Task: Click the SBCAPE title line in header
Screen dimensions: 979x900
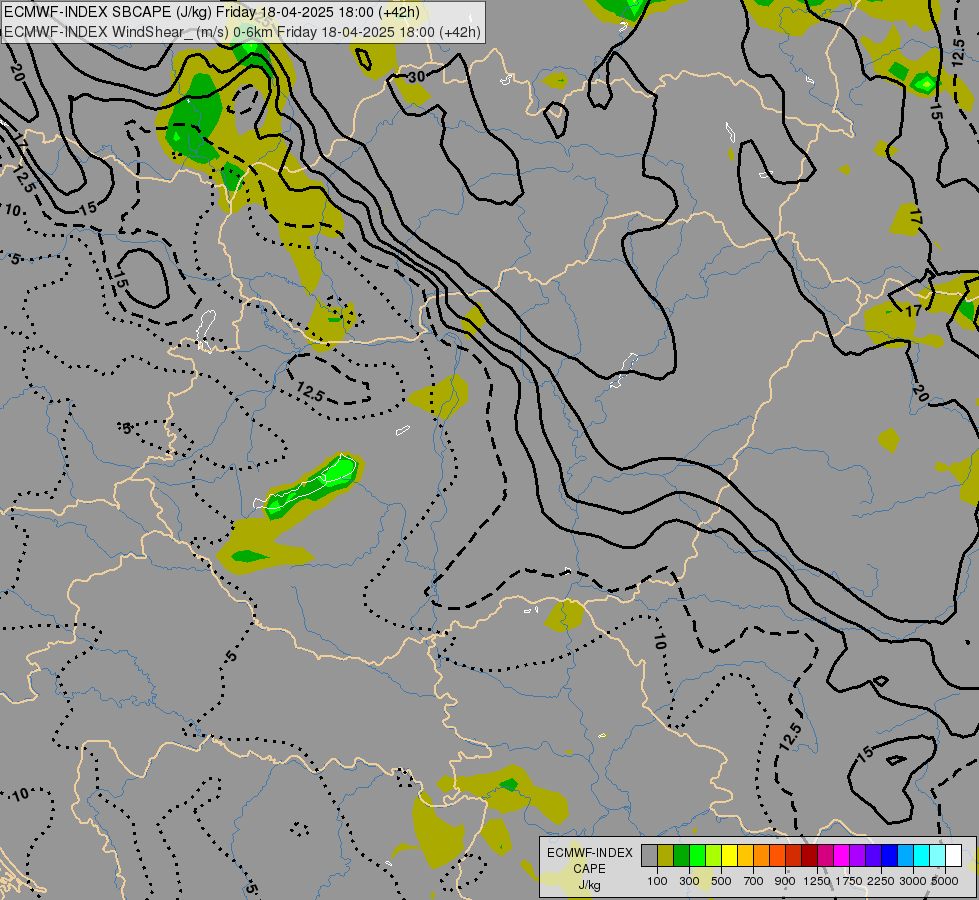Action: click(212, 12)
